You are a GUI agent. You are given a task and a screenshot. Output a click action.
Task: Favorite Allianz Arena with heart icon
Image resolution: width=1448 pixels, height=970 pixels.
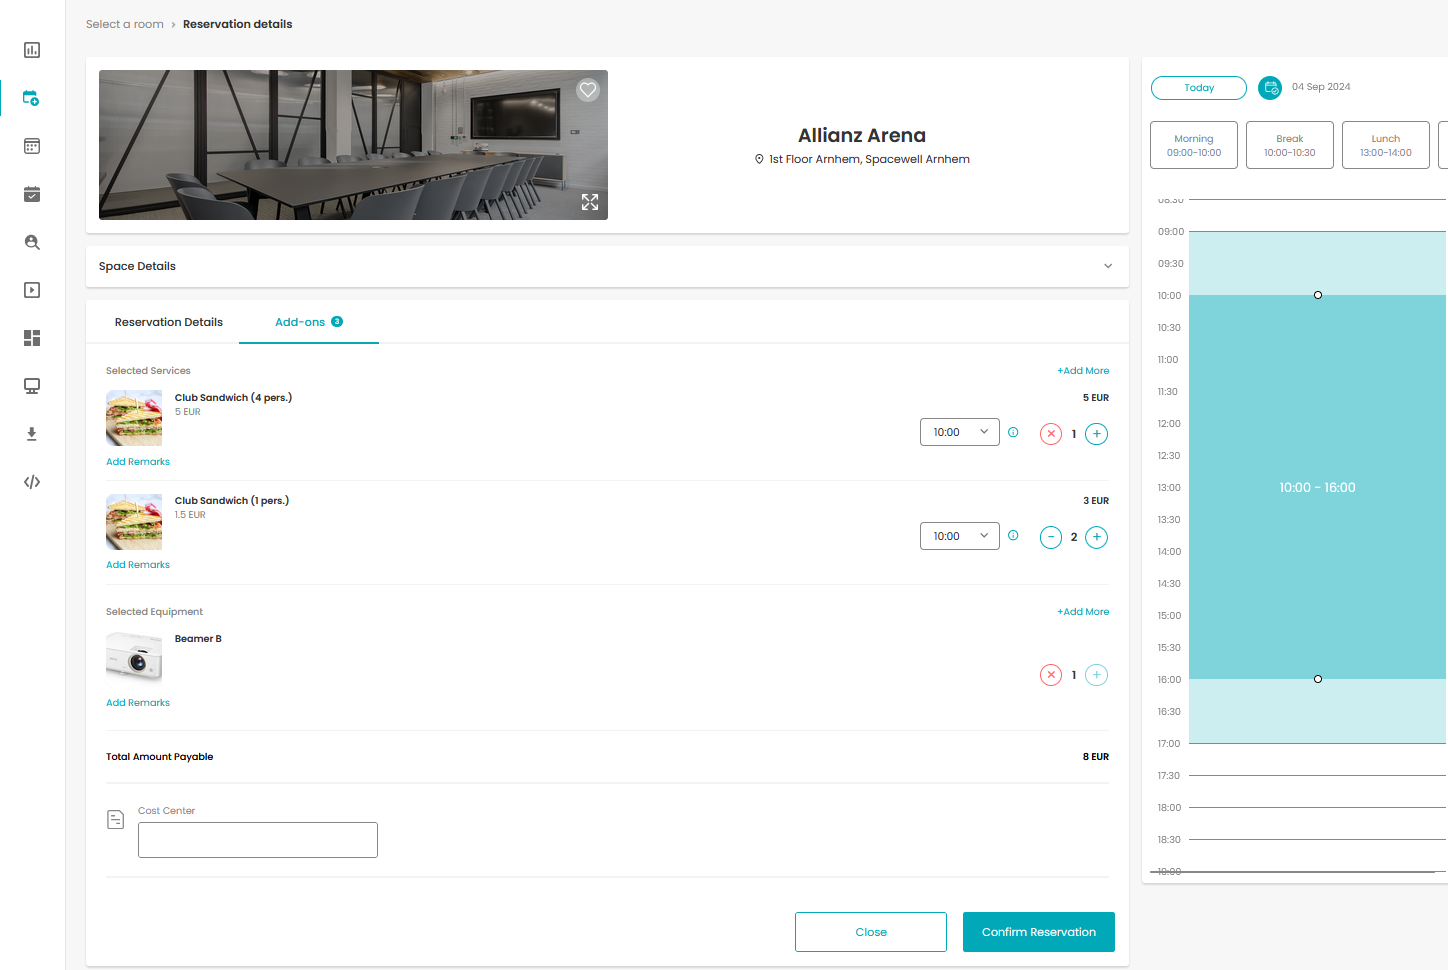pos(588,90)
